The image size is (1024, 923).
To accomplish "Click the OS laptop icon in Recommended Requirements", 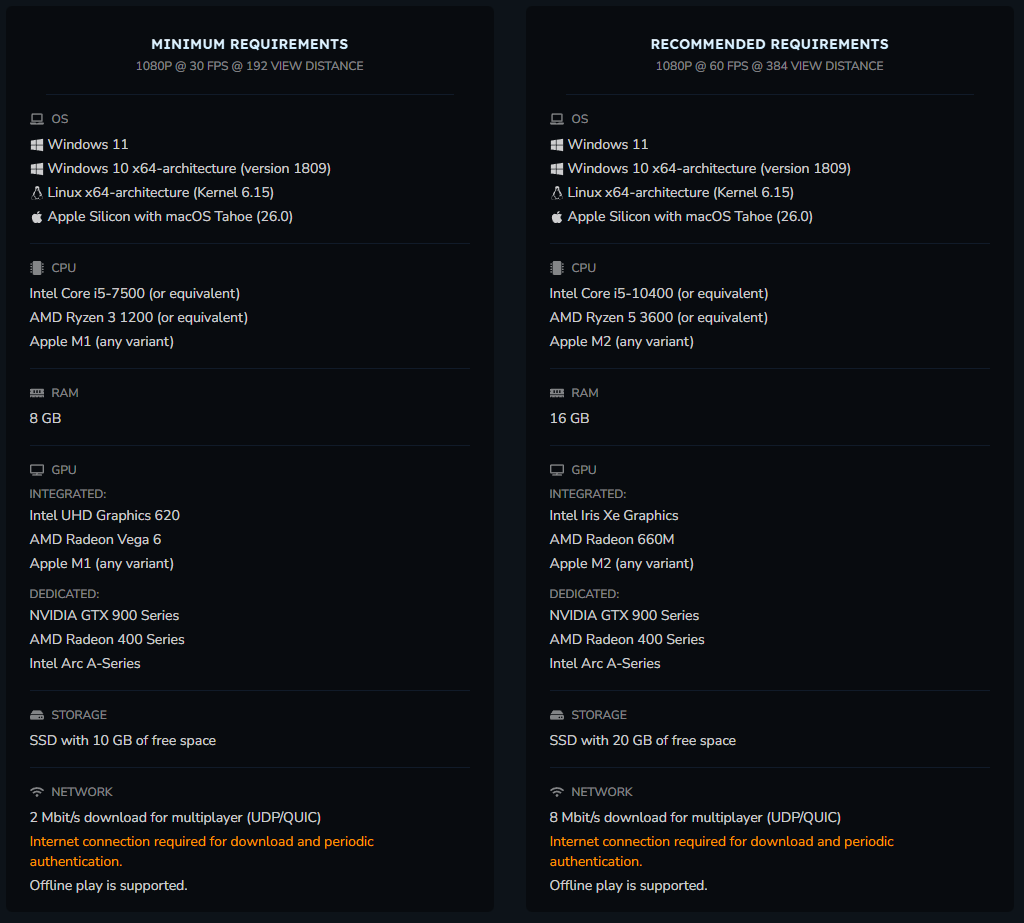I will tap(557, 119).
